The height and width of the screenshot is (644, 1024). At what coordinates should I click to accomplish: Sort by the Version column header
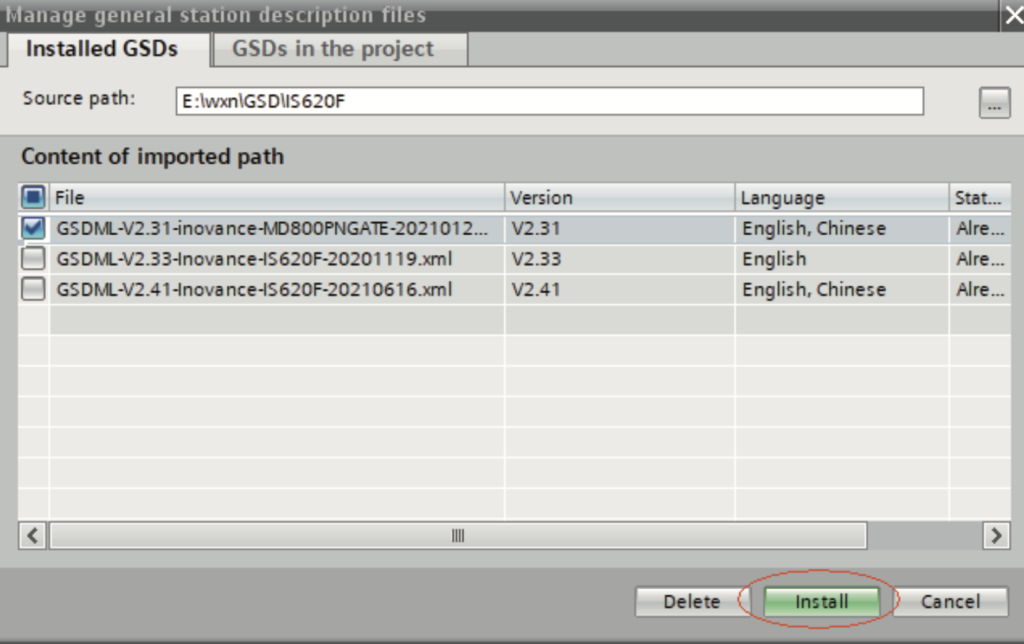click(x=619, y=198)
